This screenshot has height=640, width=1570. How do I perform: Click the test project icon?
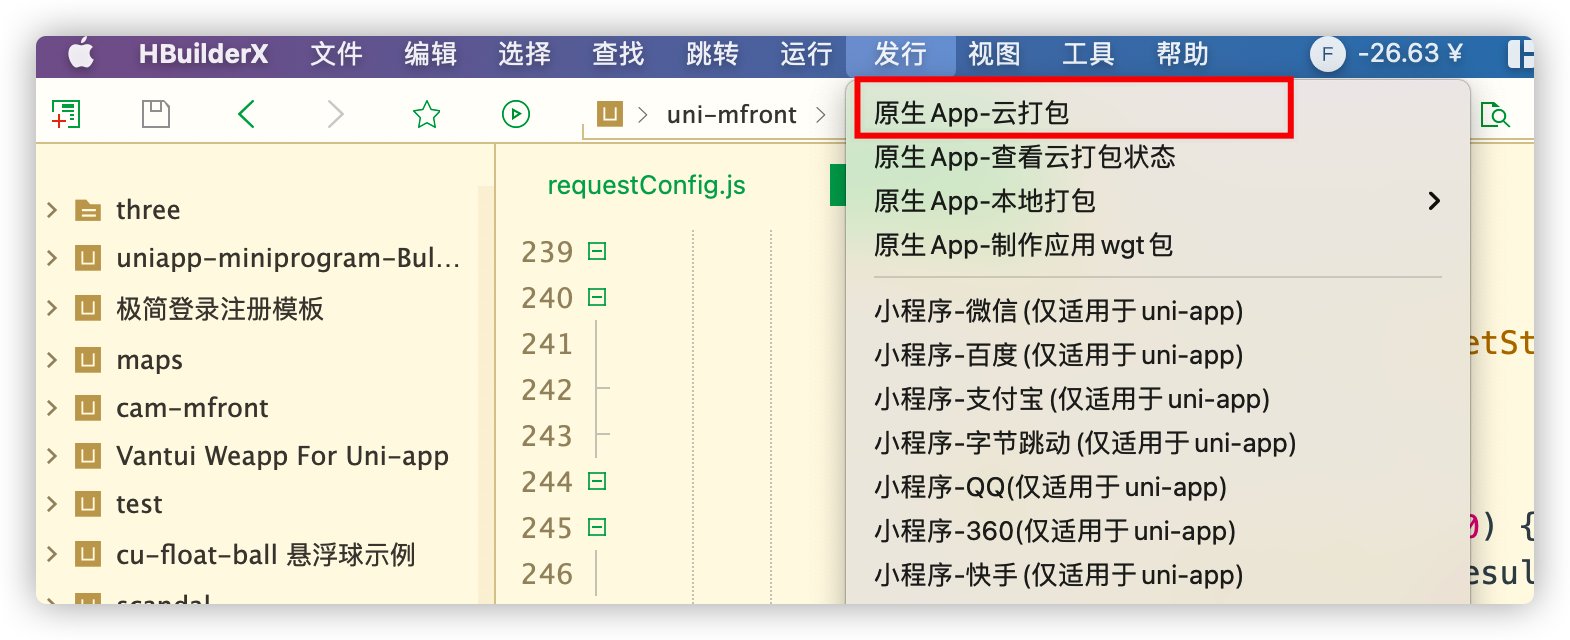tap(89, 503)
